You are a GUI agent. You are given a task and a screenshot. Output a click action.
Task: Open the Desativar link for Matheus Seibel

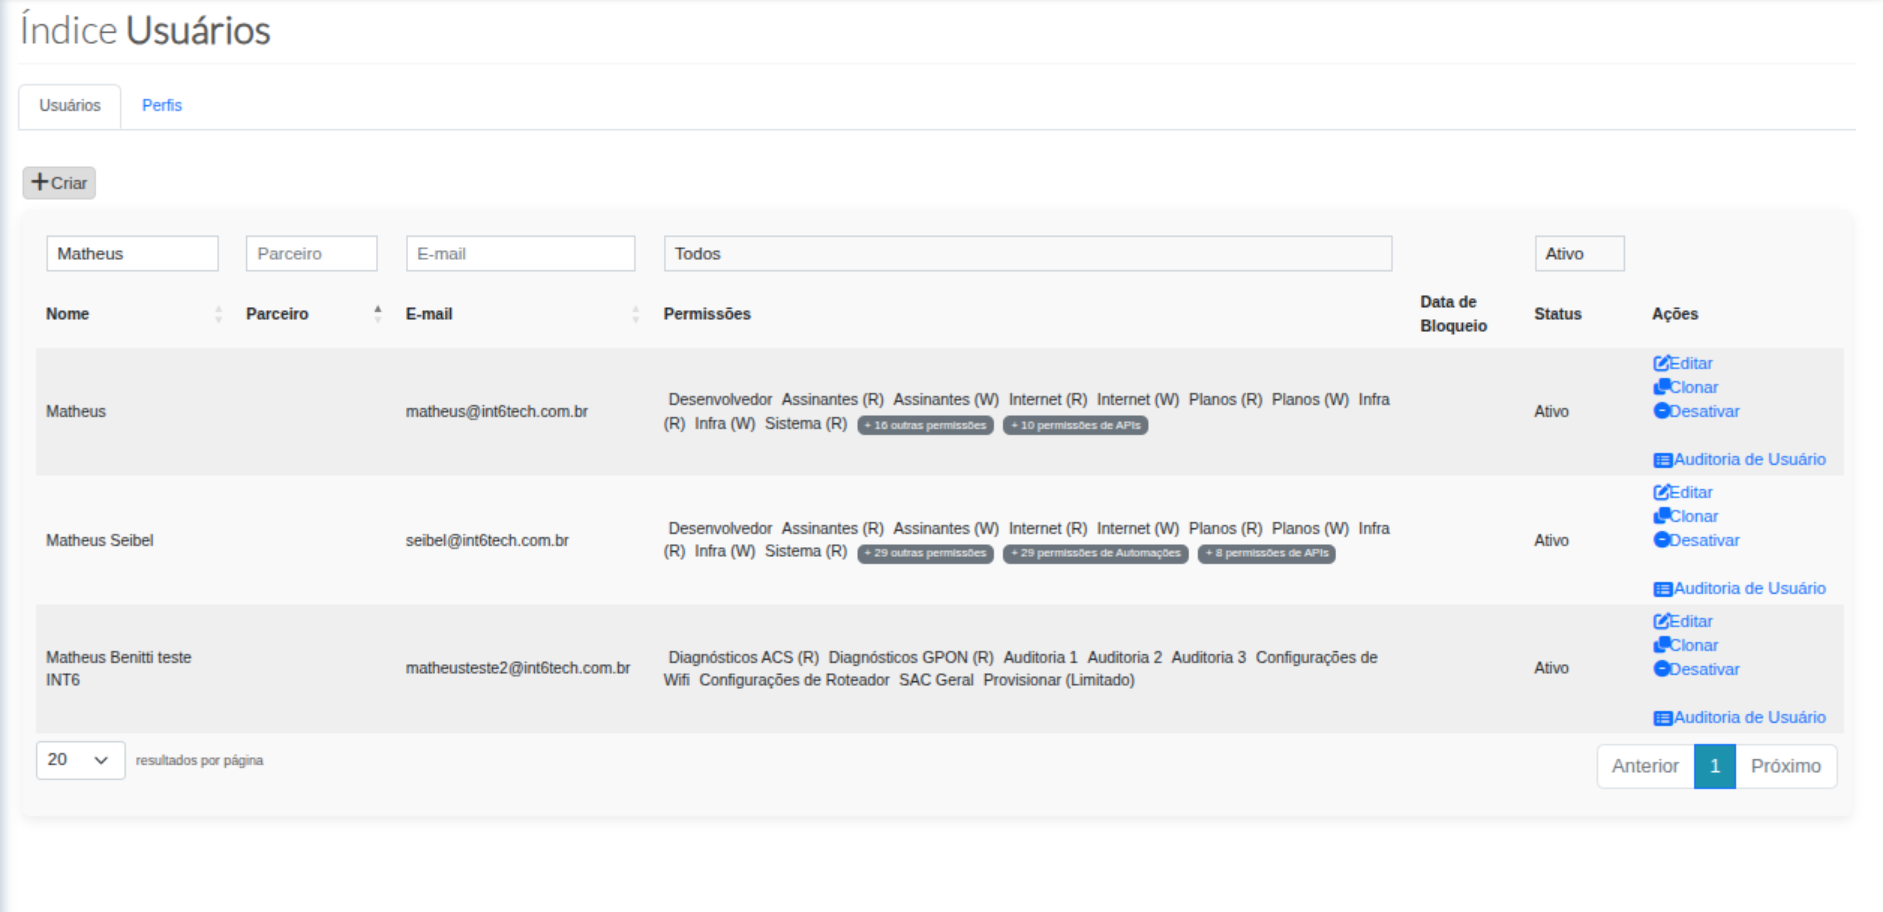(x=1697, y=540)
